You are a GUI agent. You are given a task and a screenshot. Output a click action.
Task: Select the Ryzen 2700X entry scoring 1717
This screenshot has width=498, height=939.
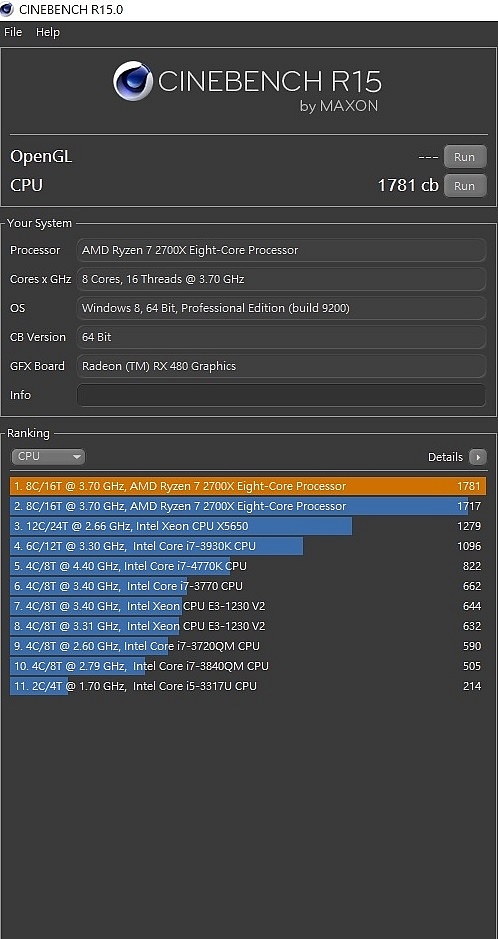point(248,506)
